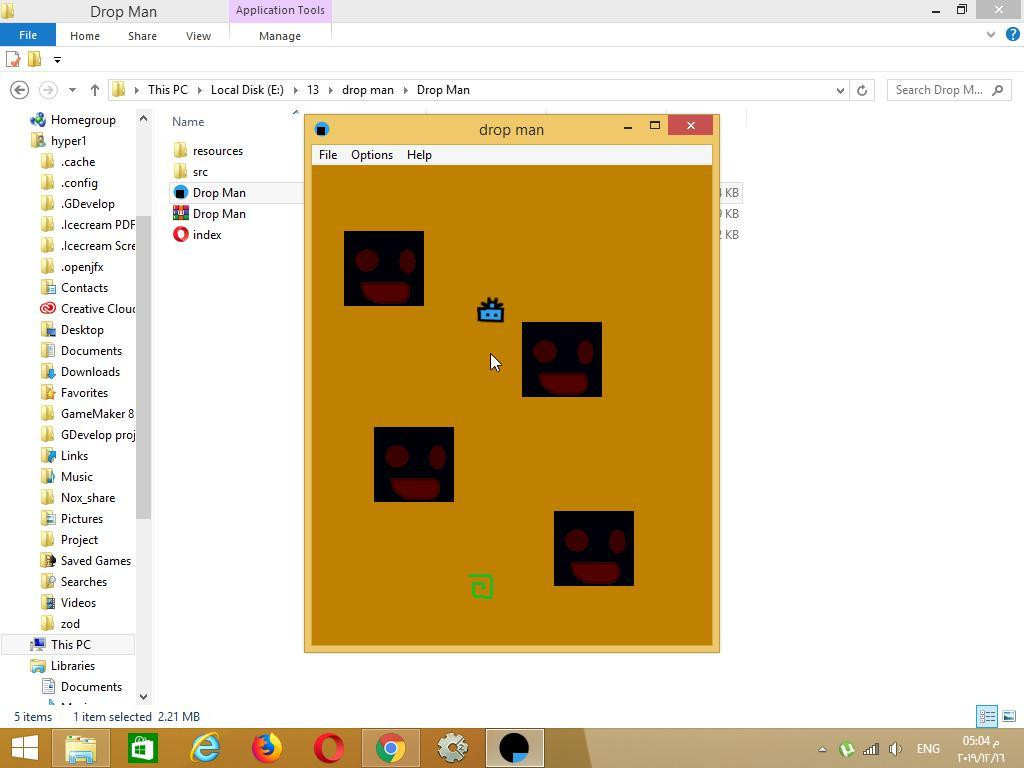The height and width of the screenshot is (768, 1024).
Task: Click folder 13 in address breadcrumb
Action: pyautogui.click(x=313, y=90)
